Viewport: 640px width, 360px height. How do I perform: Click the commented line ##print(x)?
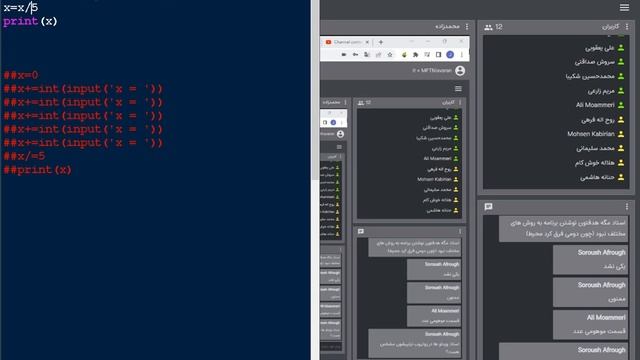[38, 170]
